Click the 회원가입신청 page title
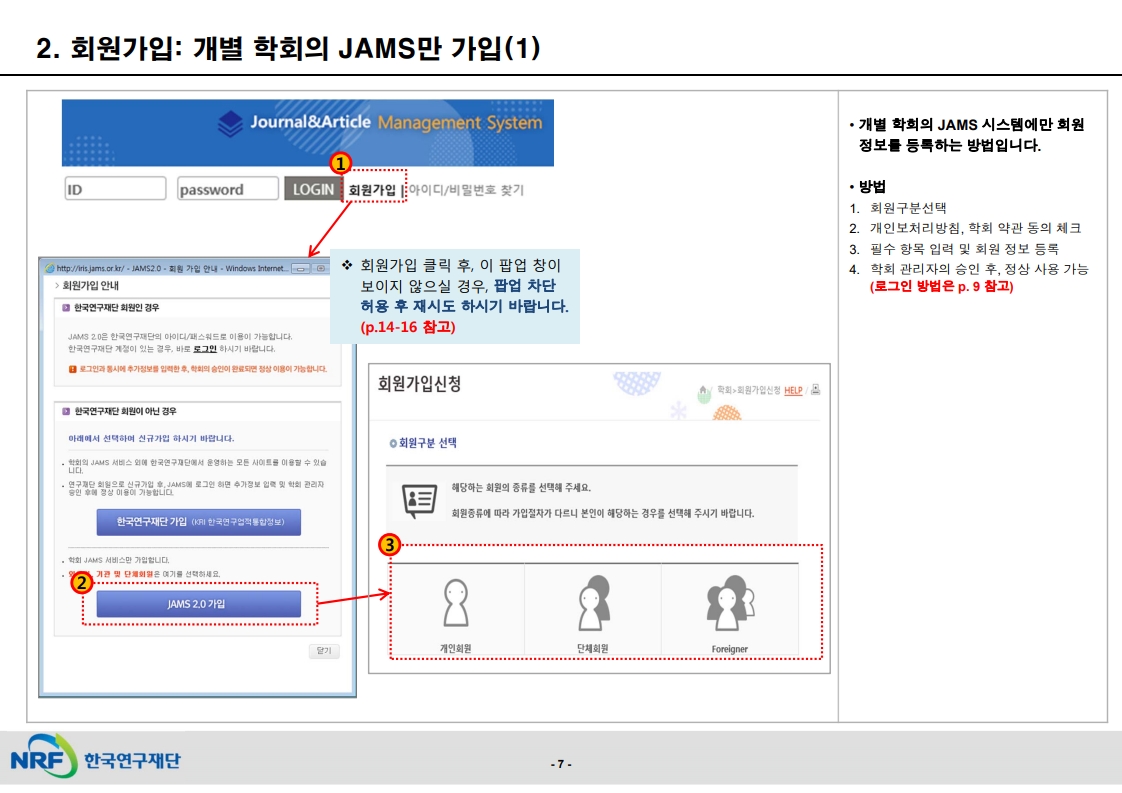Viewport: 1122px width, 793px height. 419,384
